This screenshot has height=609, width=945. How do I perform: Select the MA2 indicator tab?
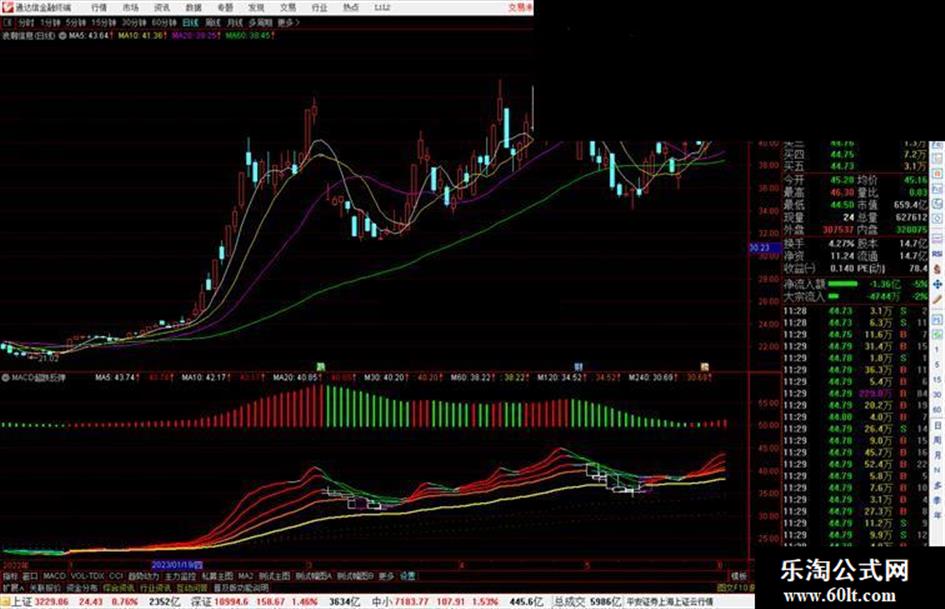pos(245,576)
